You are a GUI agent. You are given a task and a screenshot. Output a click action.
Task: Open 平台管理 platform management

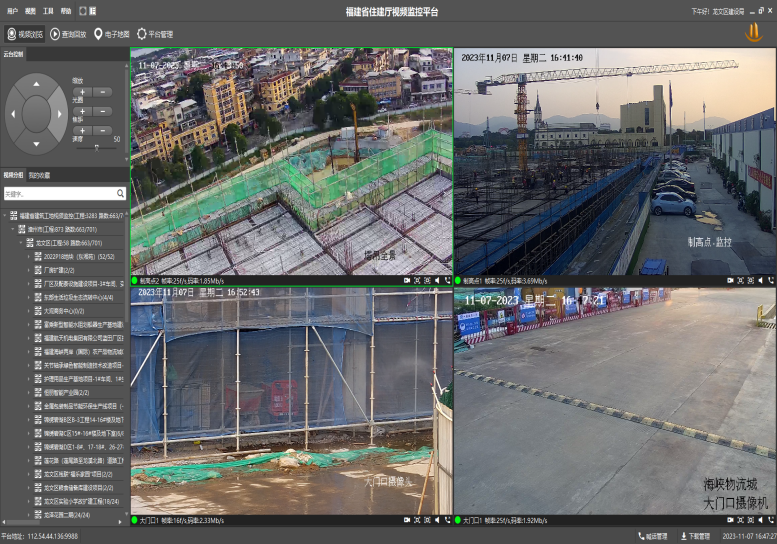[x=155, y=34]
